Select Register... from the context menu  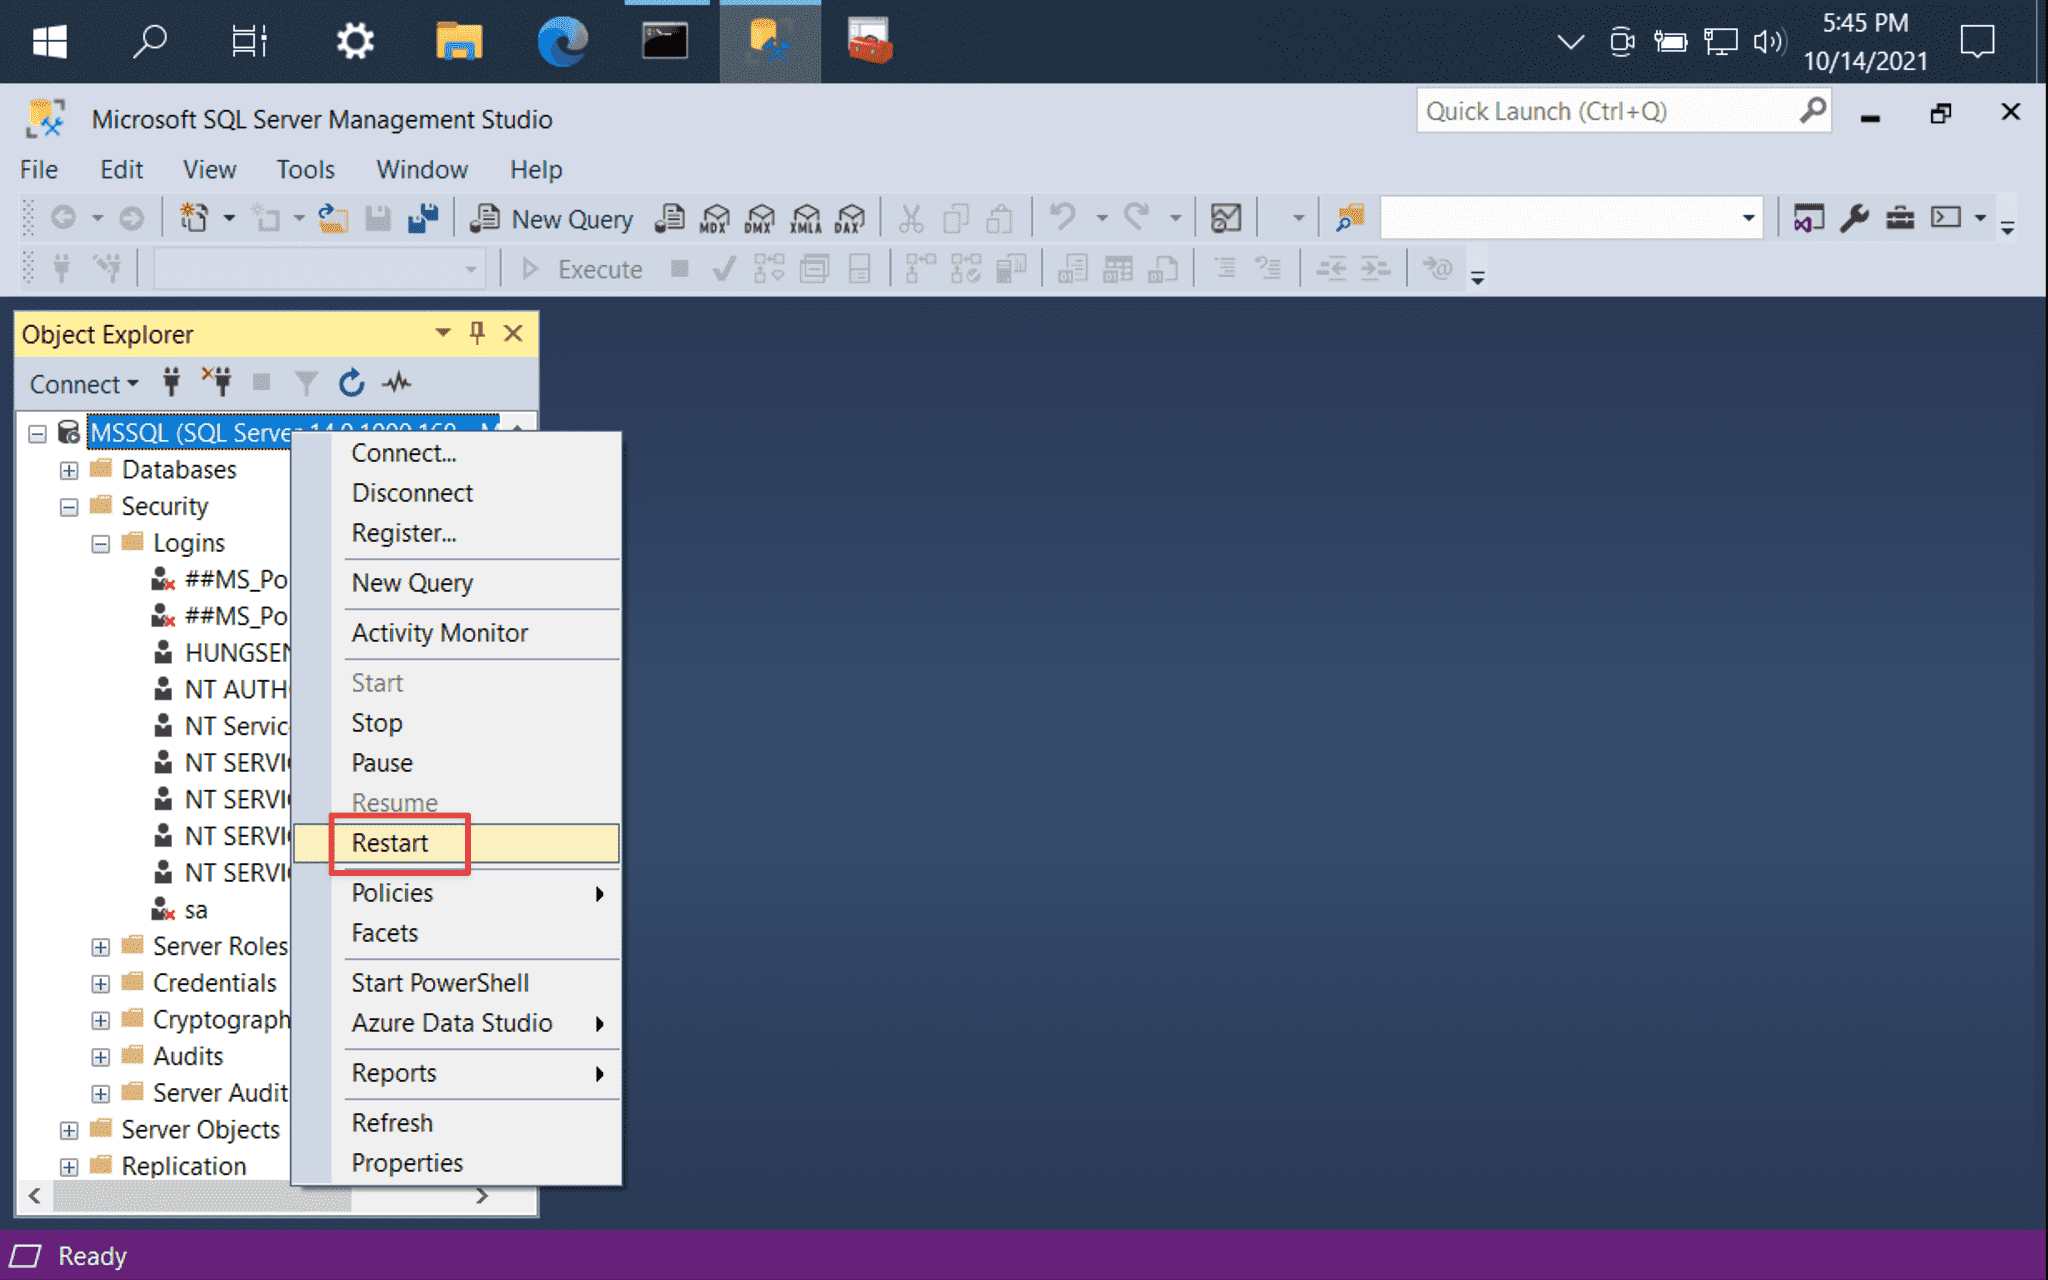456,533
